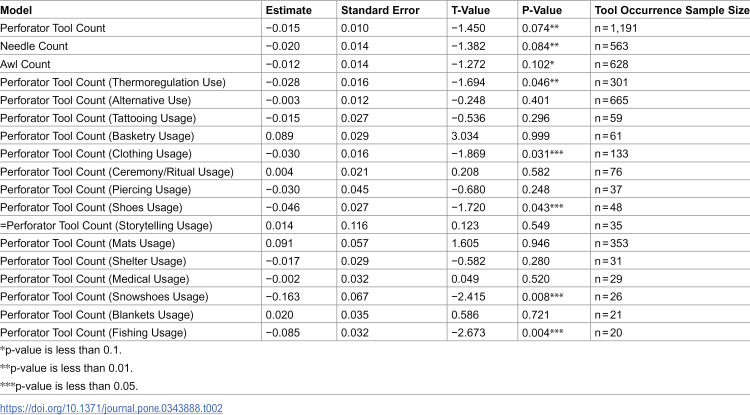Click the footnote '***p-value is less than 0.05.'

tap(69, 386)
